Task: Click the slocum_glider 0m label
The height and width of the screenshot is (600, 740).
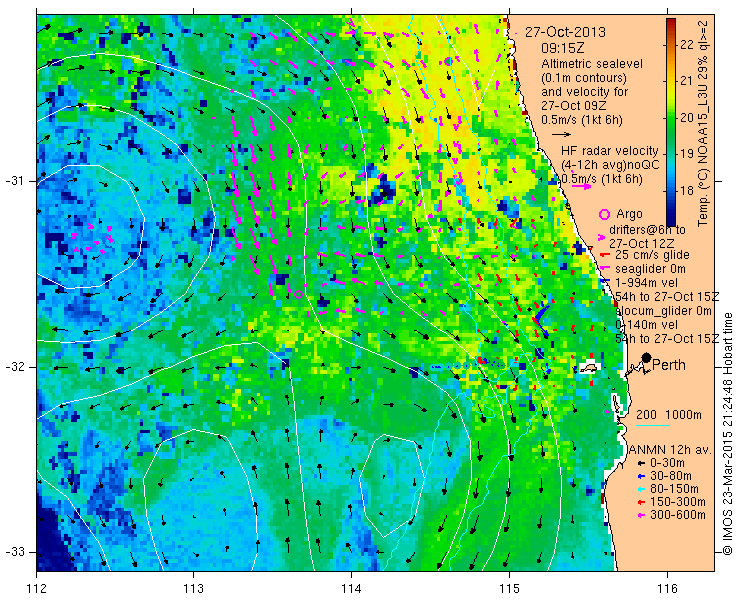Action: (x=664, y=311)
